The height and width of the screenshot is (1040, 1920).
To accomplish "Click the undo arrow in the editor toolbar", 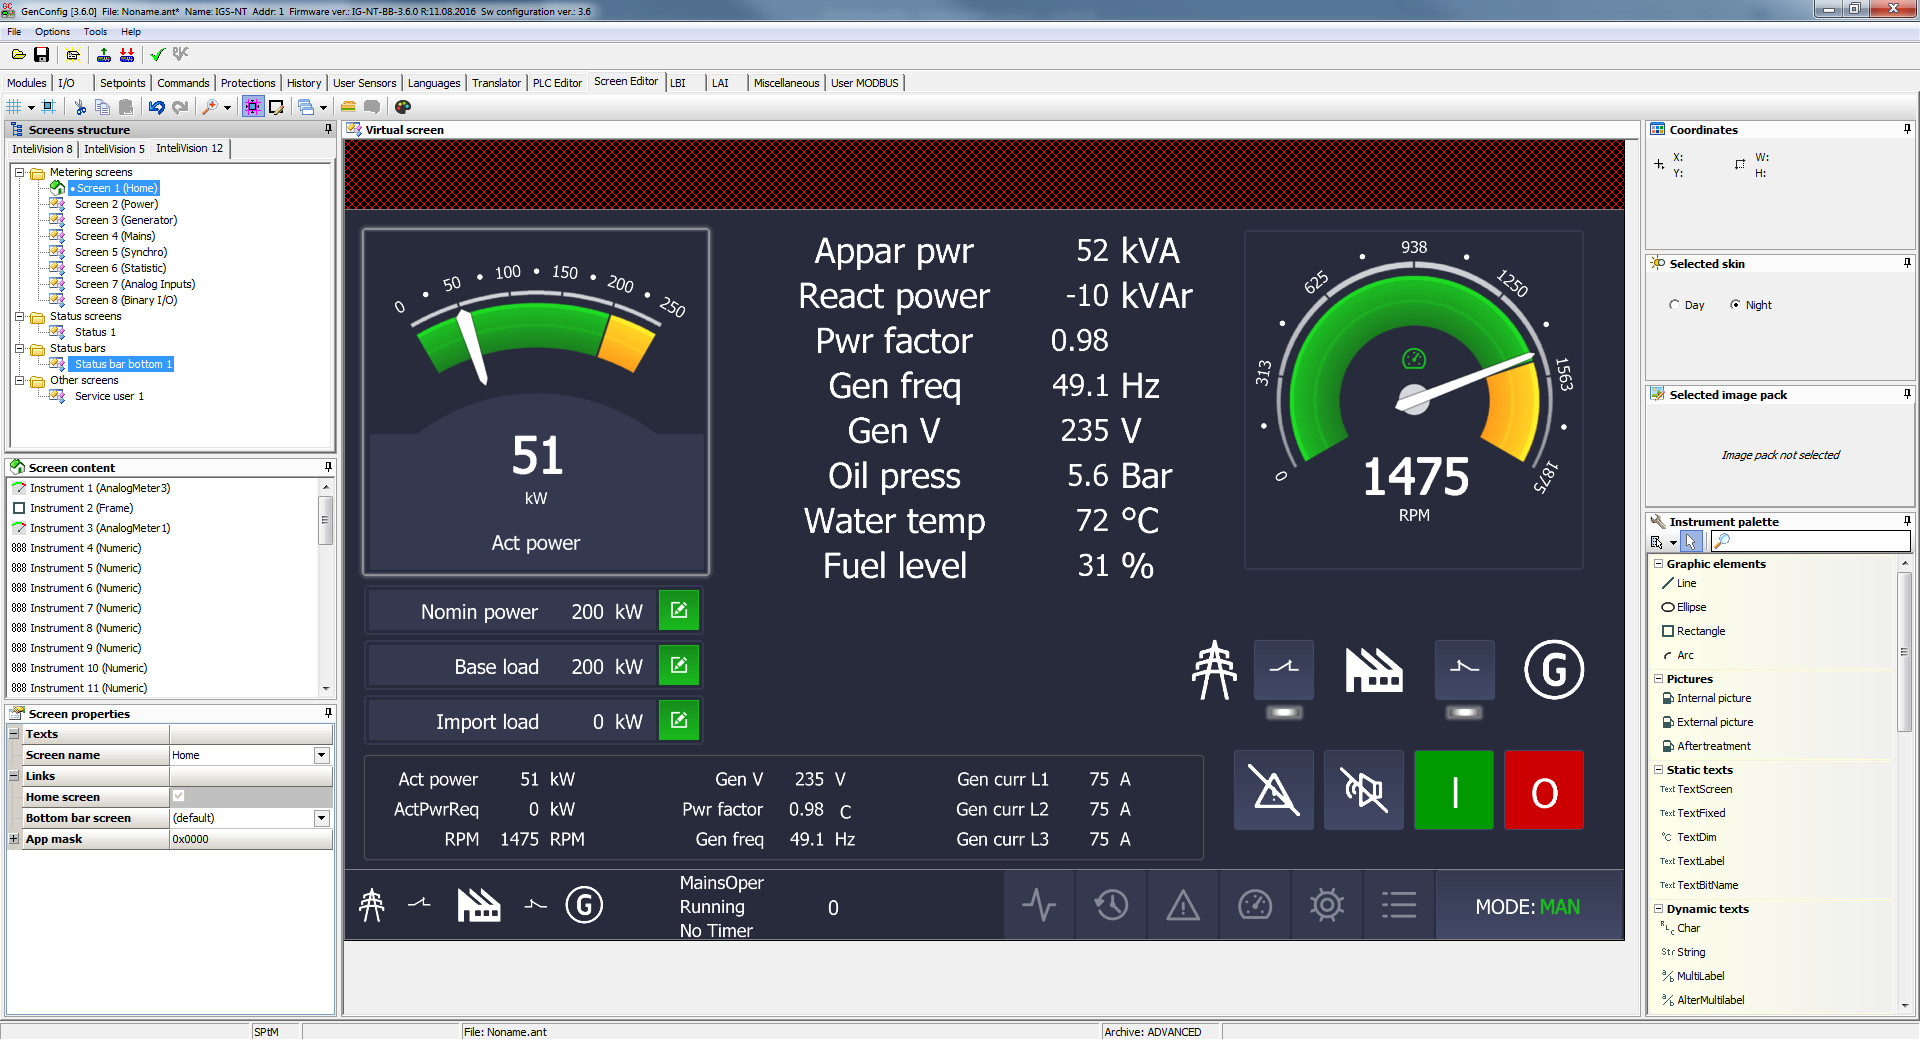I will 157,107.
